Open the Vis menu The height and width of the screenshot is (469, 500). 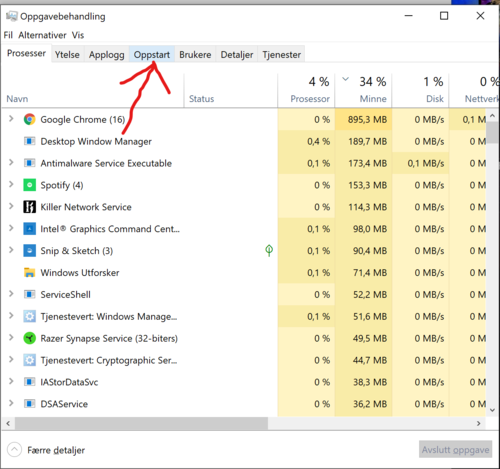tap(78, 35)
